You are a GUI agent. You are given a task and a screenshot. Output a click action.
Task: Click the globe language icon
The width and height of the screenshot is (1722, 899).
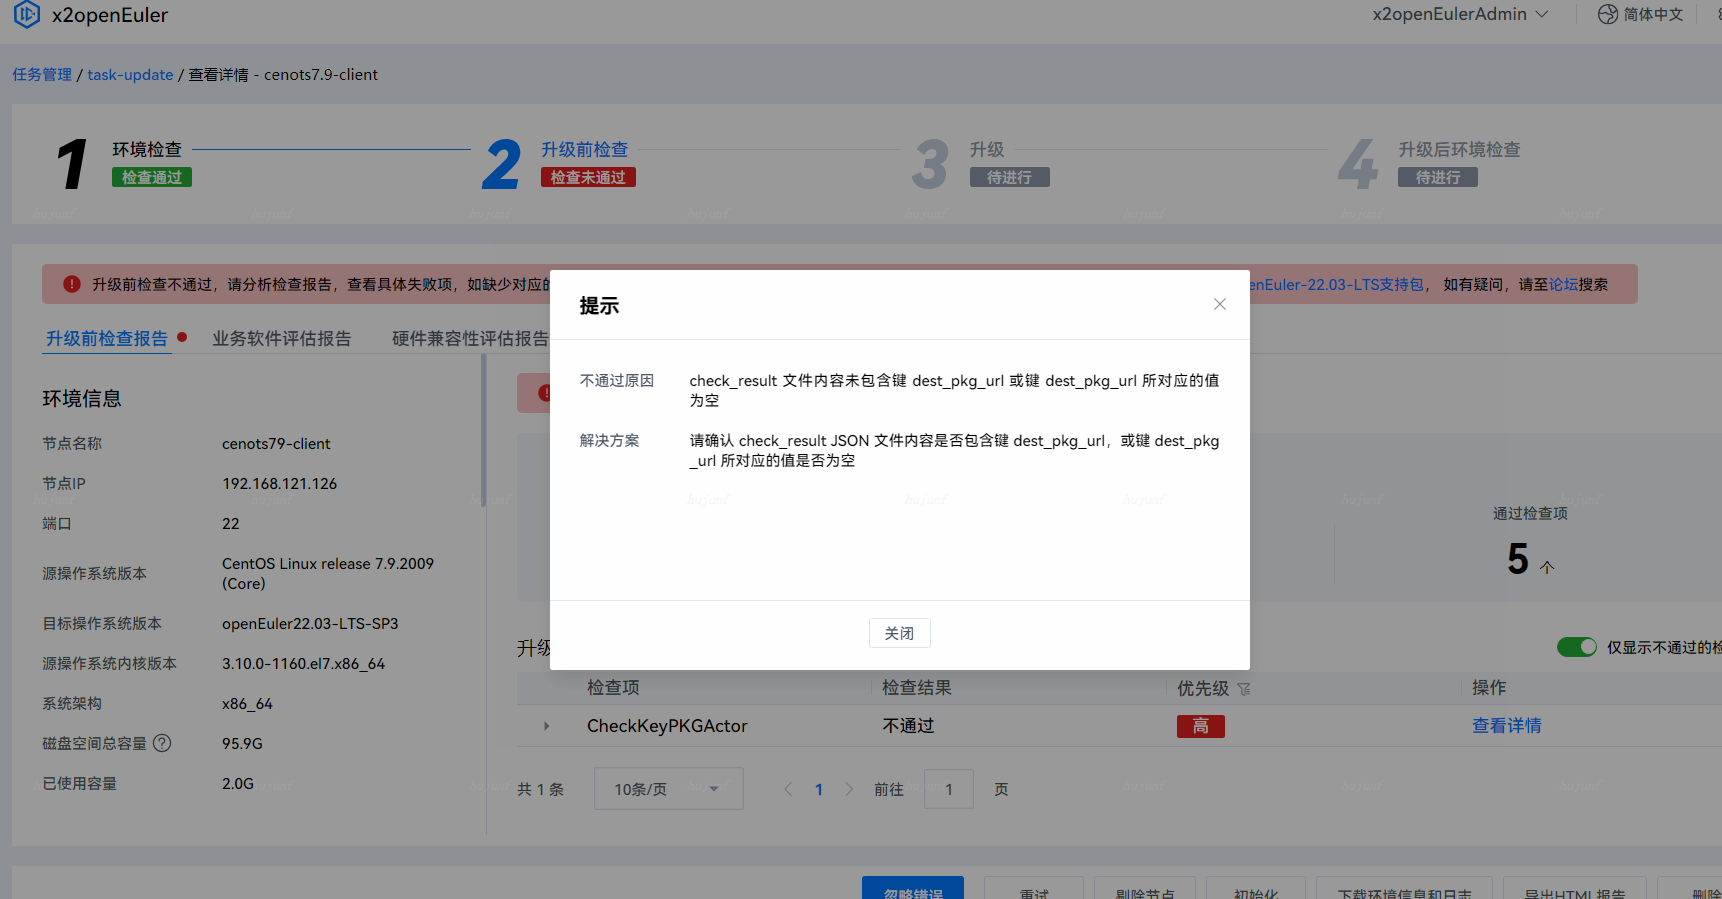click(1607, 14)
